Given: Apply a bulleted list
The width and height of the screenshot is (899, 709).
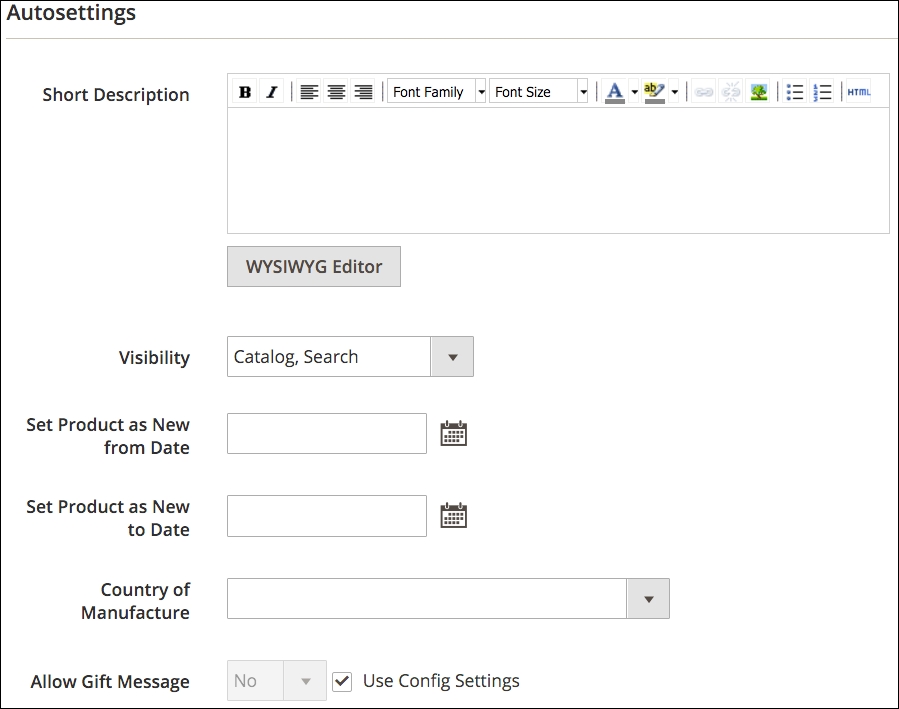Looking at the screenshot, I should click(795, 91).
